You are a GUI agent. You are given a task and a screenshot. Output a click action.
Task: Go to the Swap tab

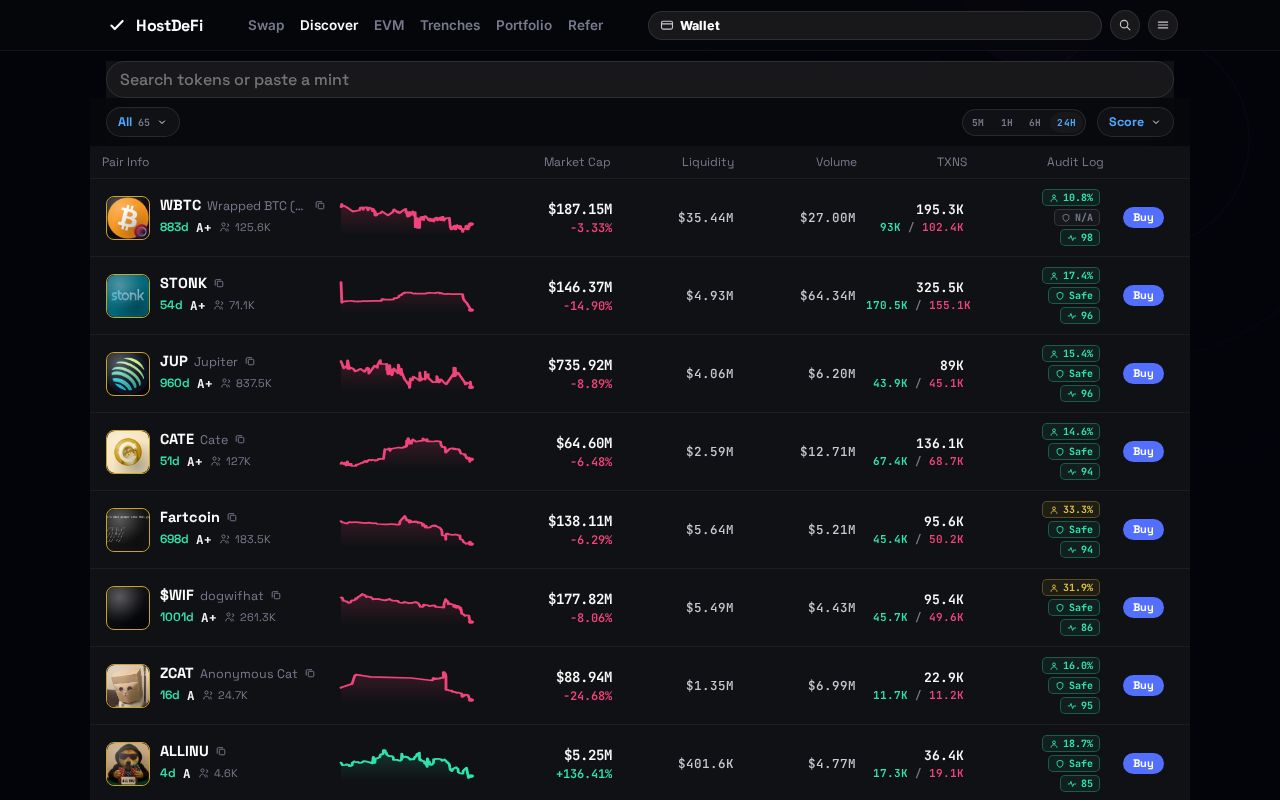tap(266, 25)
